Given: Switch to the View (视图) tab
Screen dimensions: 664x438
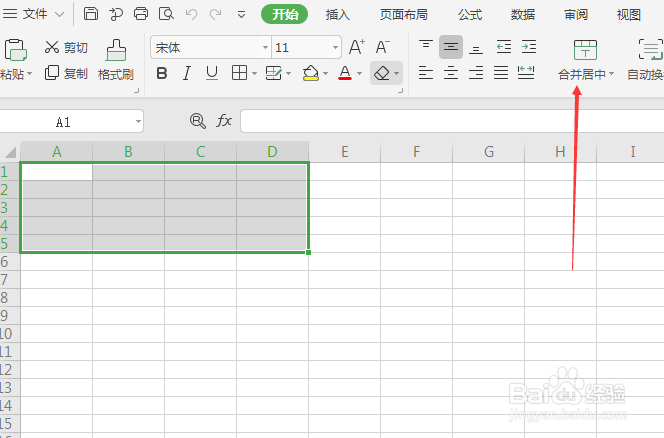Looking at the screenshot, I should [x=629, y=15].
